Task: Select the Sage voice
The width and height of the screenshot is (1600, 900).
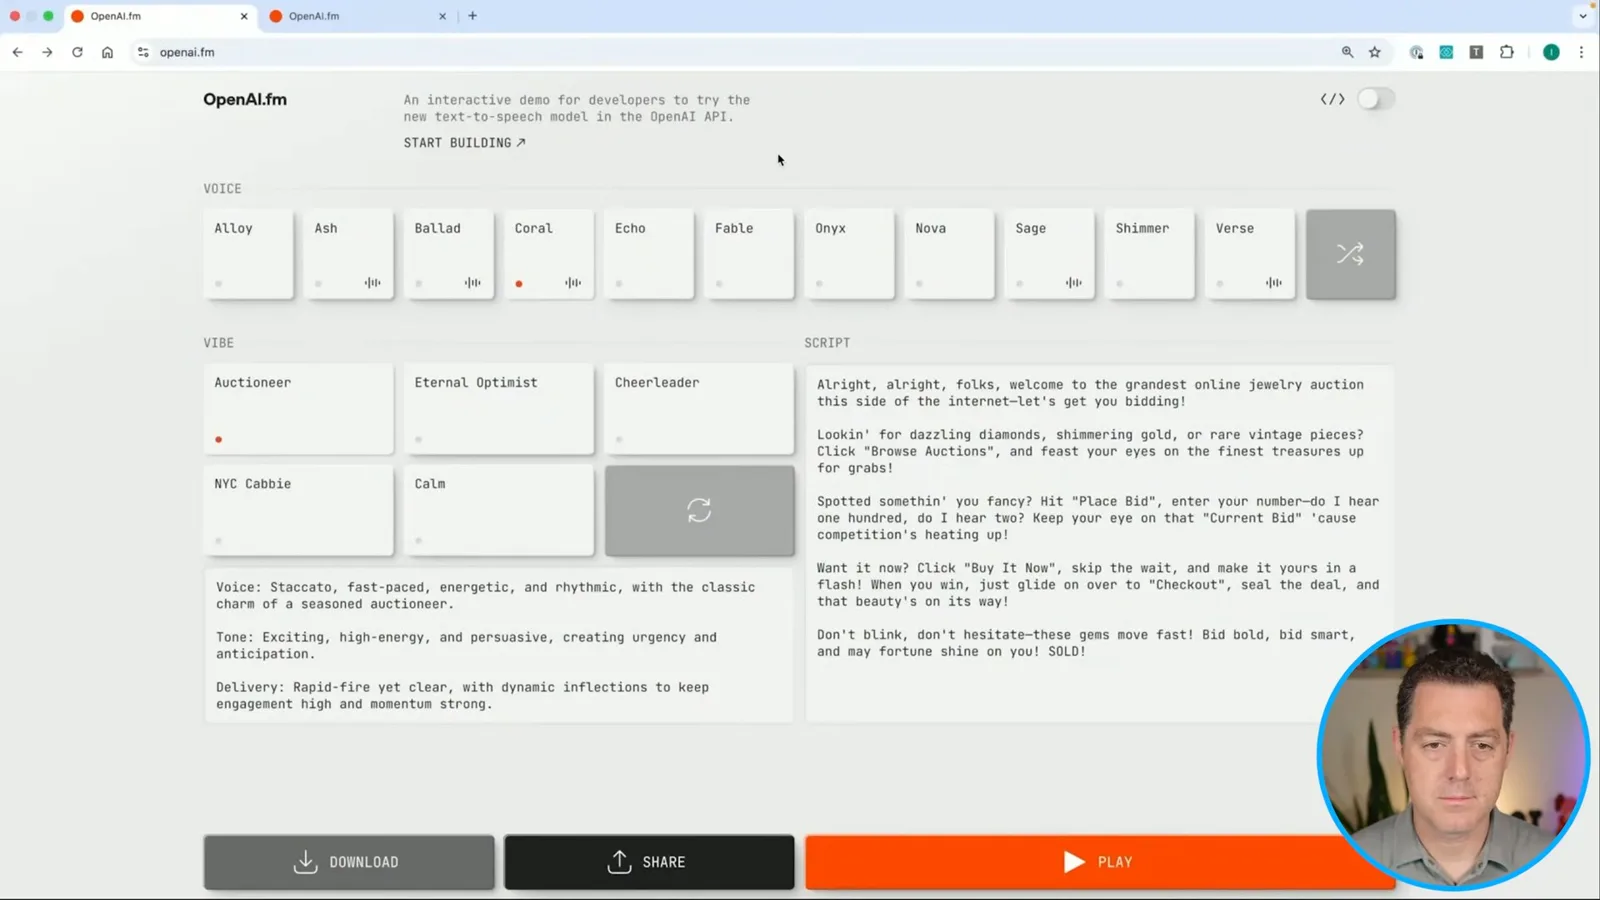Action: [x=1049, y=254]
